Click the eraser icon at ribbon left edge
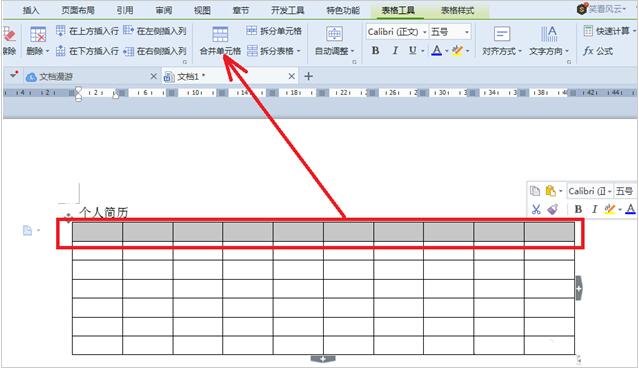 tap(9, 35)
